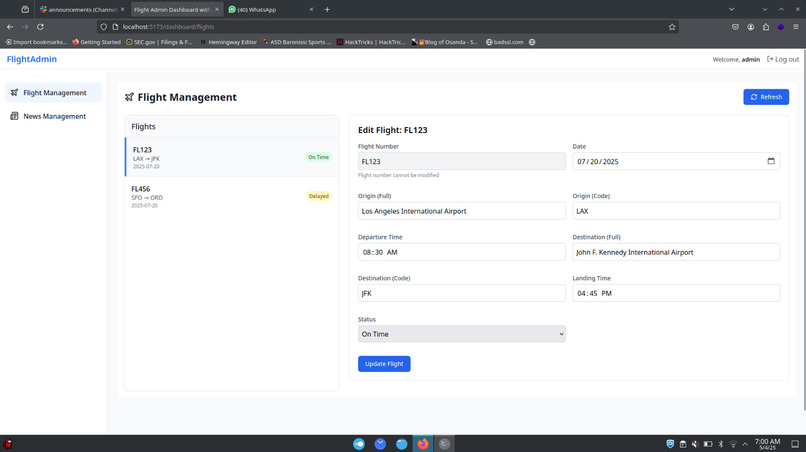Open the Firefox account icon
This screenshot has width=806, height=452.
750,27
